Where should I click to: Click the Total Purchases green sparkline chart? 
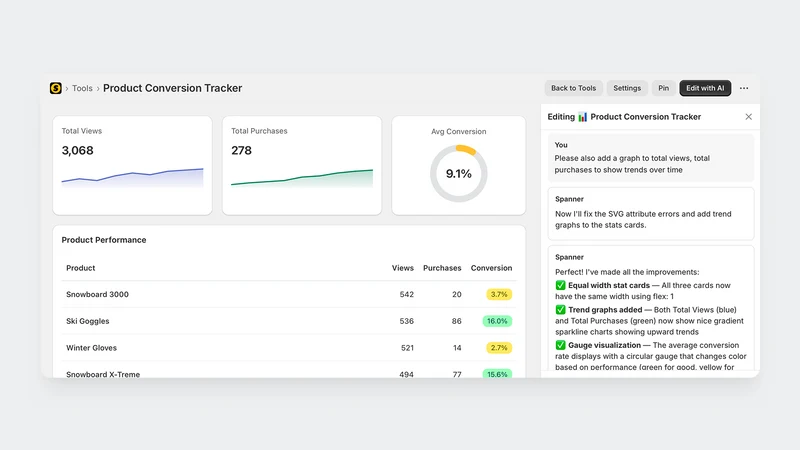pyautogui.click(x=302, y=178)
